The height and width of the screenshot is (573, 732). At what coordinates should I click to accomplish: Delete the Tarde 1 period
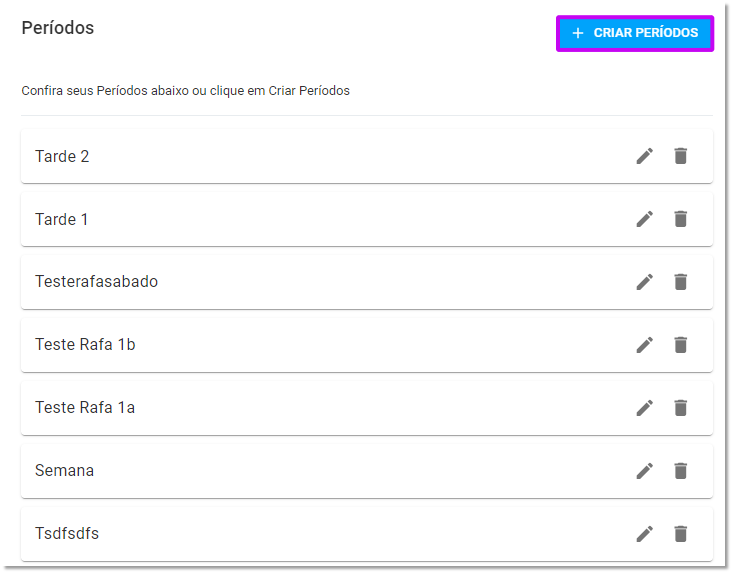click(x=681, y=219)
